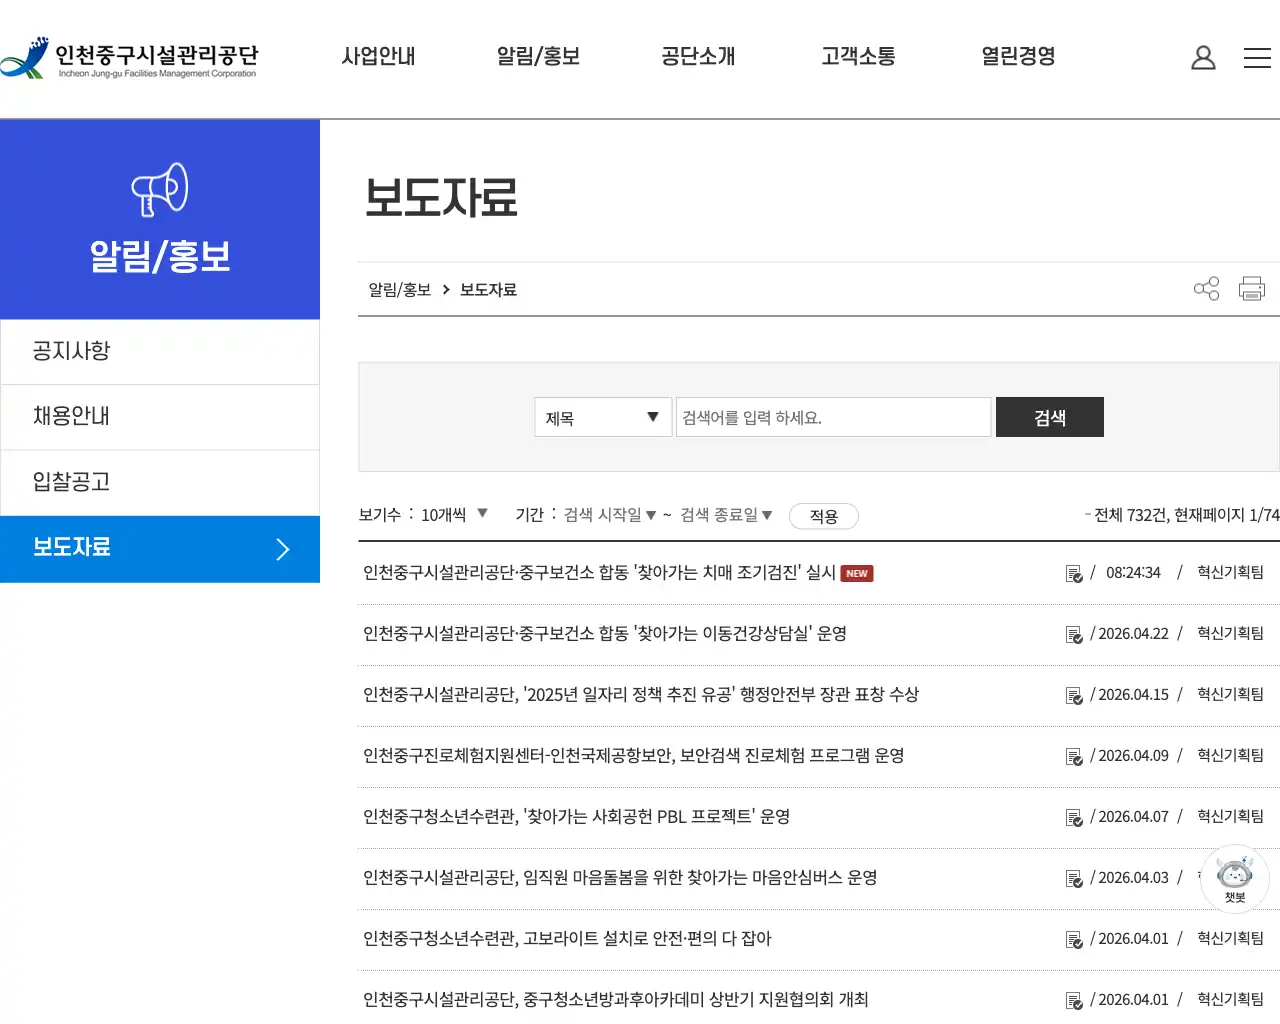Click the user login person icon
This screenshot has width=1280, height=1024.
pyautogui.click(x=1203, y=57)
